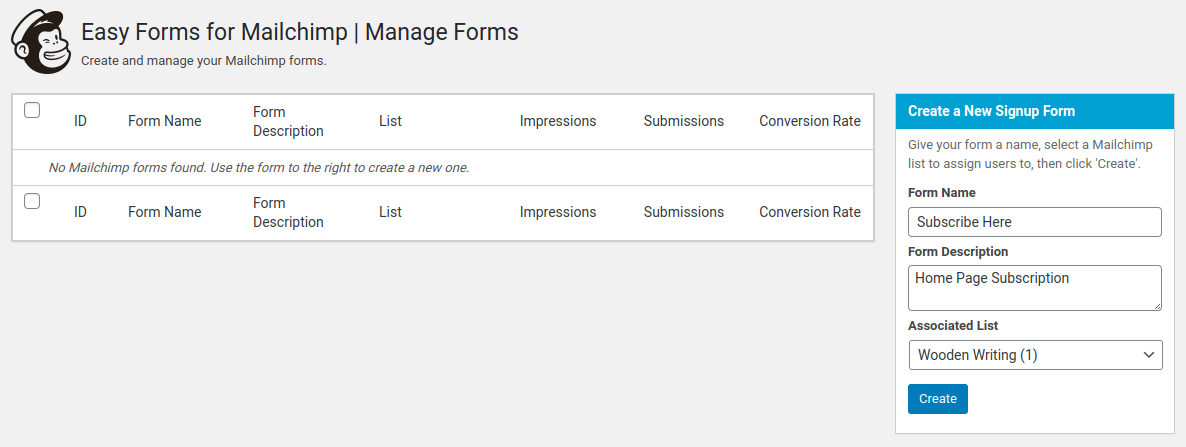Screen dimensions: 1186x447
Task: Click the 'Easy Forms for Mailchimp | Manage Forms' title
Action: (x=300, y=32)
